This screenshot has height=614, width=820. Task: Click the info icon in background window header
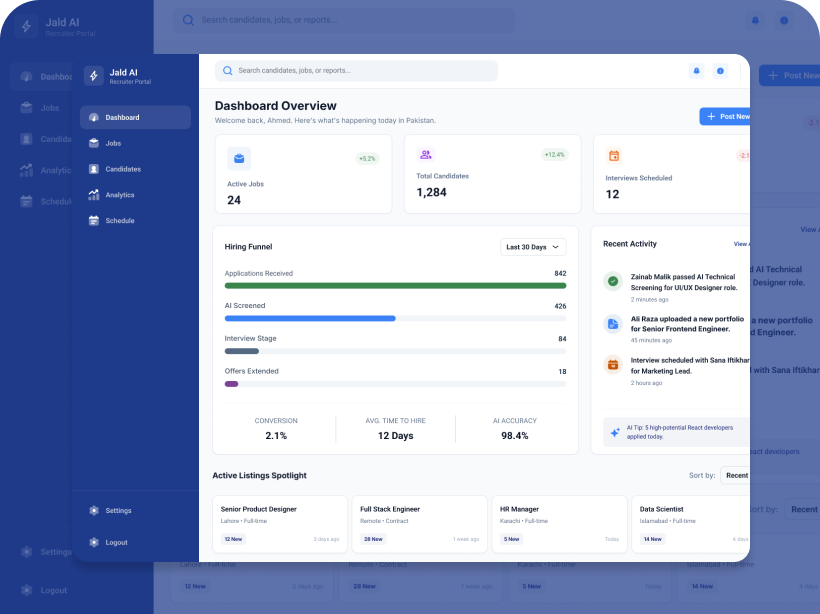[x=784, y=20]
